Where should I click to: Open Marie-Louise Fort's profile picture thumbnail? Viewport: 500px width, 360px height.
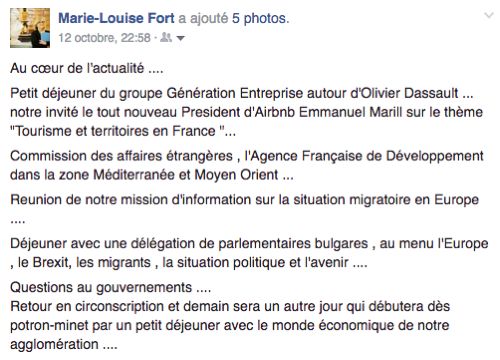click(30, 28)
